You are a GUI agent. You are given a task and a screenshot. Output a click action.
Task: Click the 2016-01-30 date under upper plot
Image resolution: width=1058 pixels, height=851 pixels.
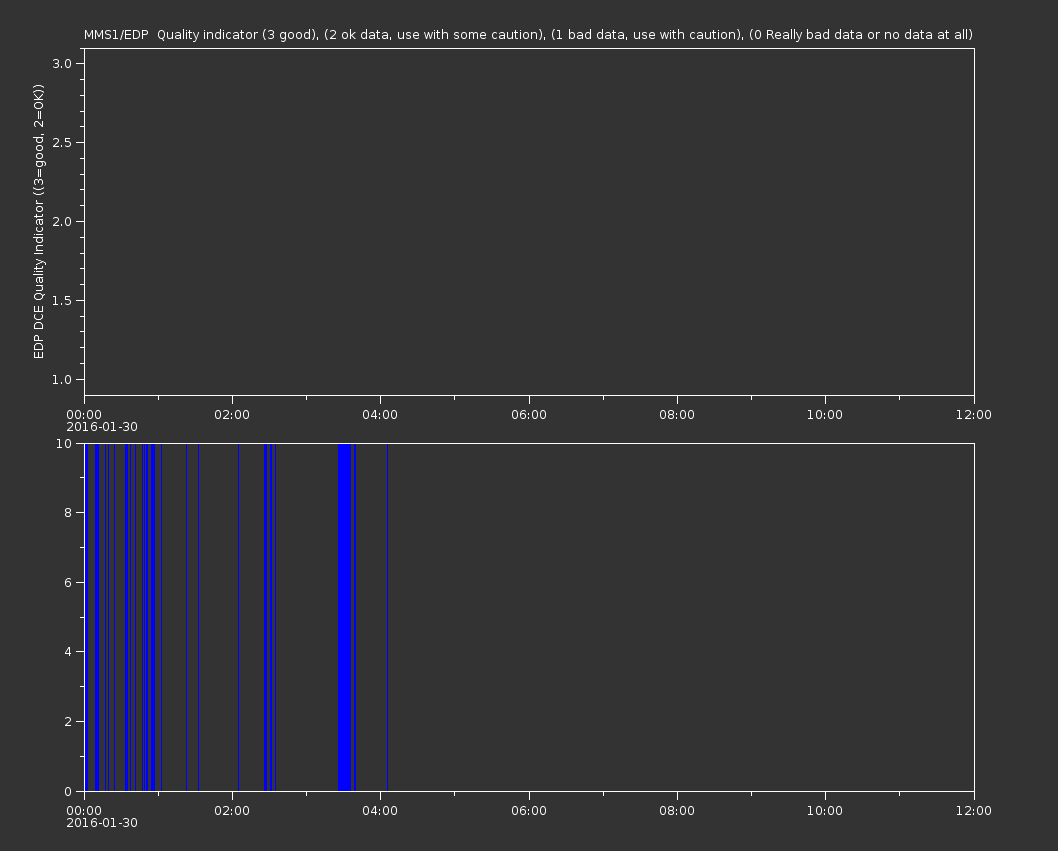coord(102,427)
